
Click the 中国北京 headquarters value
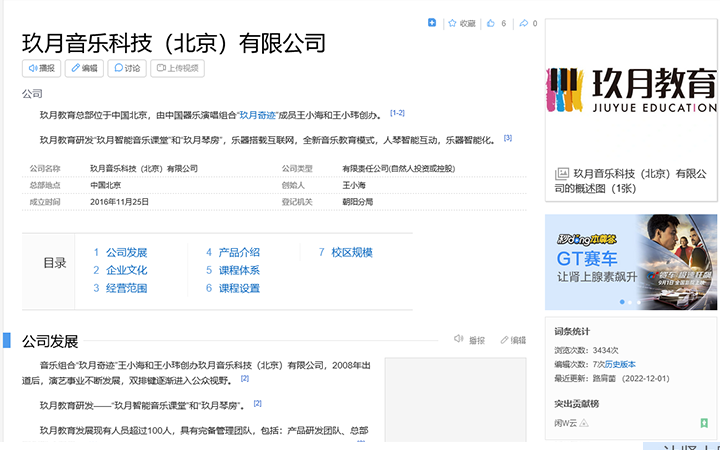[105, 185]
